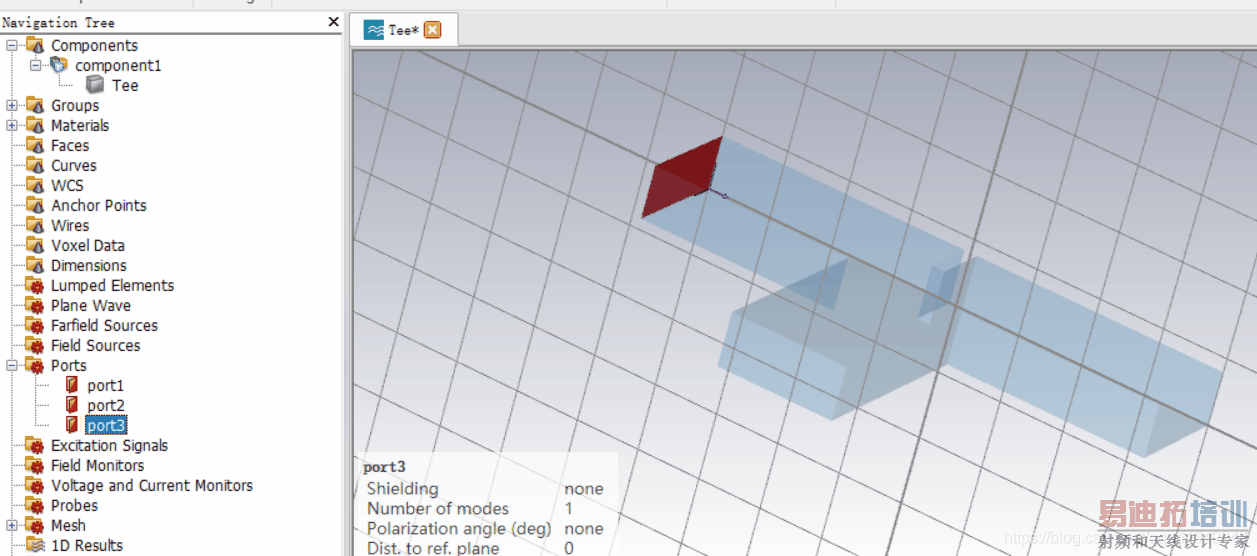Viewport: 1257px width, 556px height.
Task: Click the port1 red port icon
Action: tap(71, 385)
